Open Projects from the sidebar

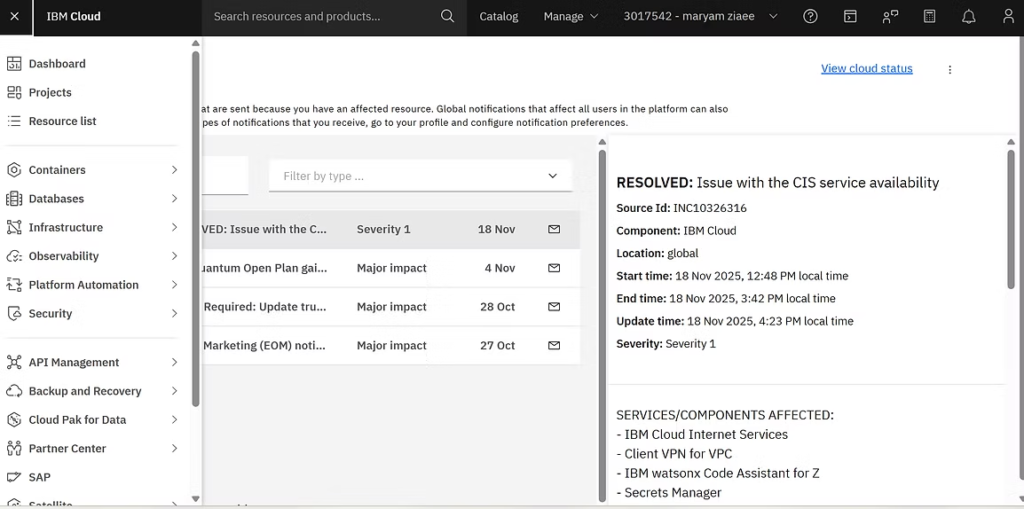tap(50, 92)
